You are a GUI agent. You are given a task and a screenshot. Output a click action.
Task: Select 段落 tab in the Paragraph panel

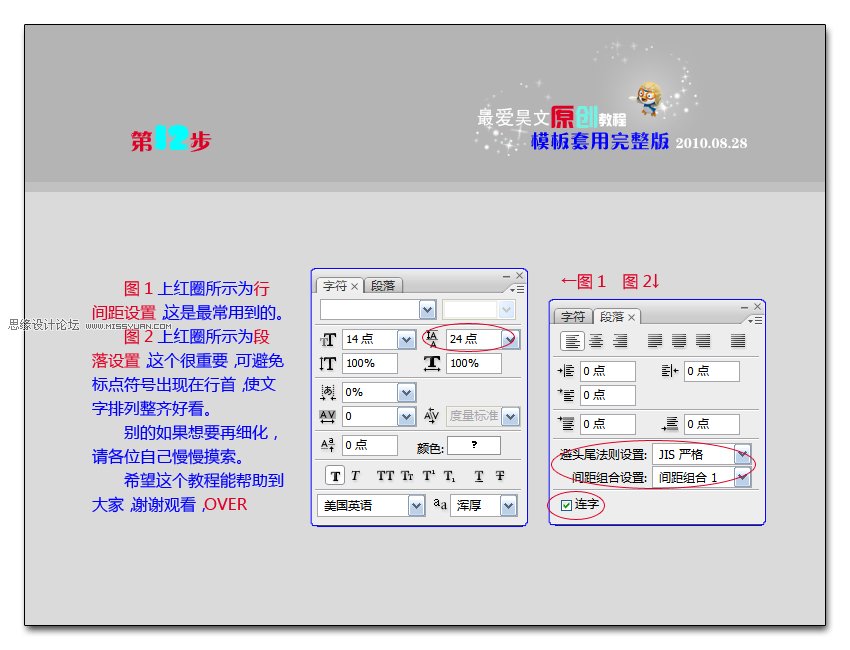coord(611,317)
